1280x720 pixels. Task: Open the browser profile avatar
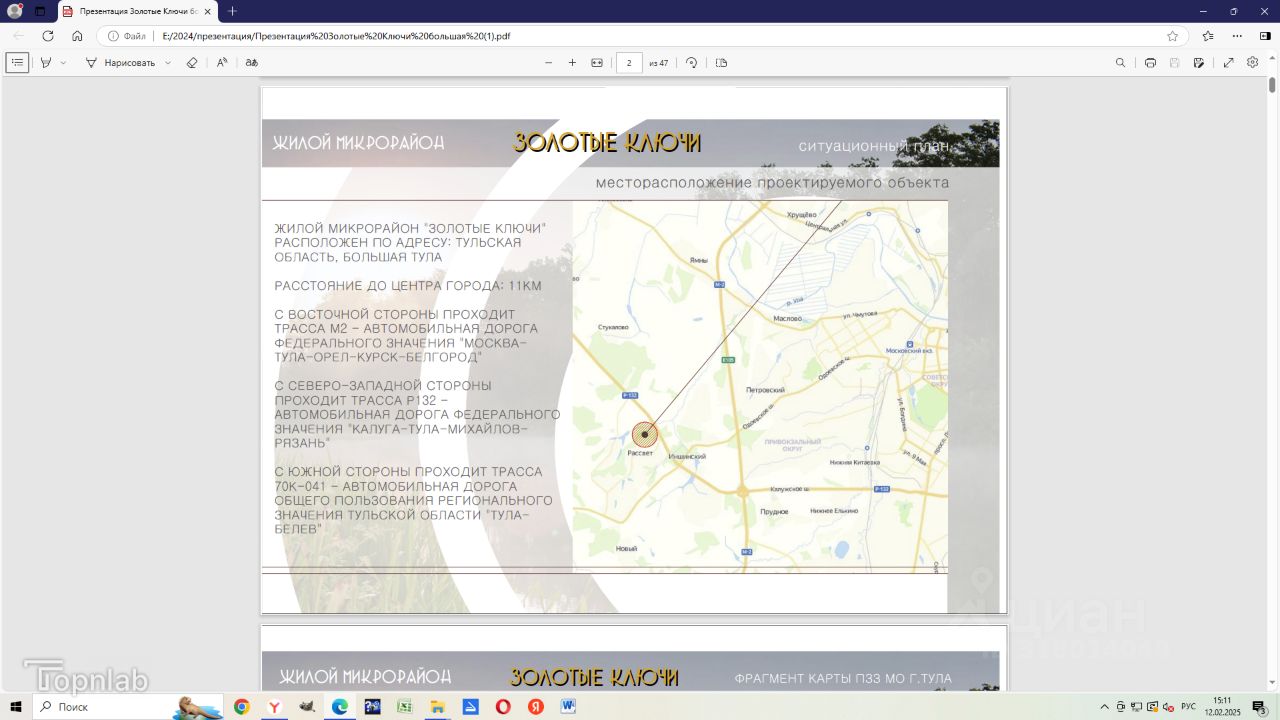(15, 11)
